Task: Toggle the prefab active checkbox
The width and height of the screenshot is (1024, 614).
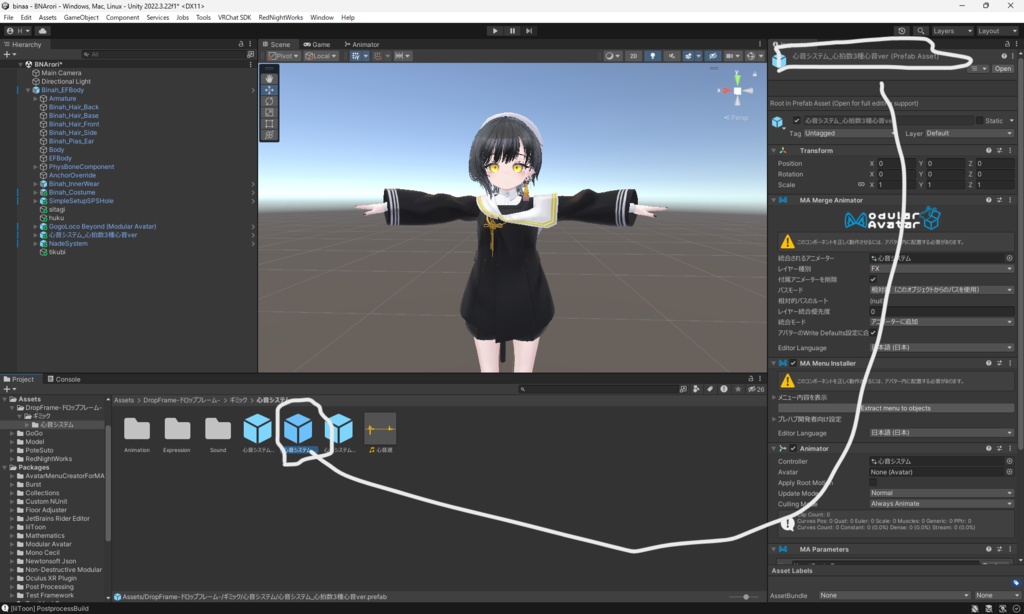Action: tap(796, 120)
